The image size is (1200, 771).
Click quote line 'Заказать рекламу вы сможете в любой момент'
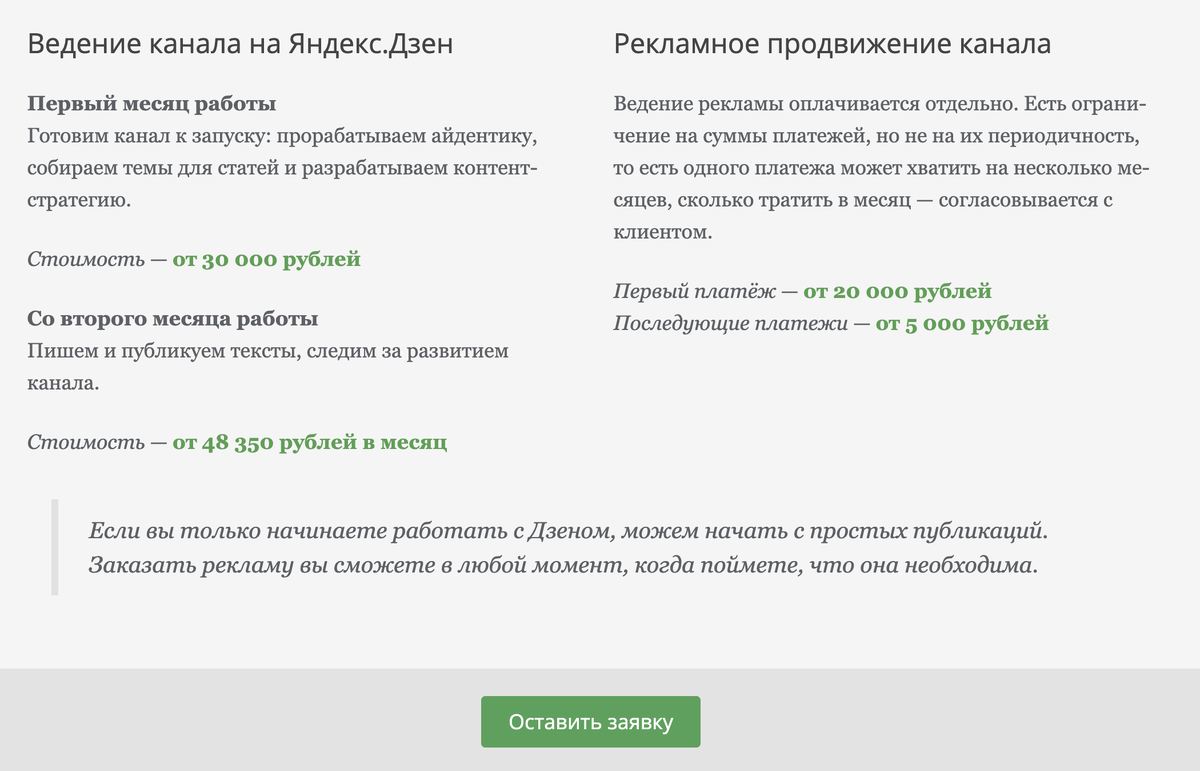[564, 564]
